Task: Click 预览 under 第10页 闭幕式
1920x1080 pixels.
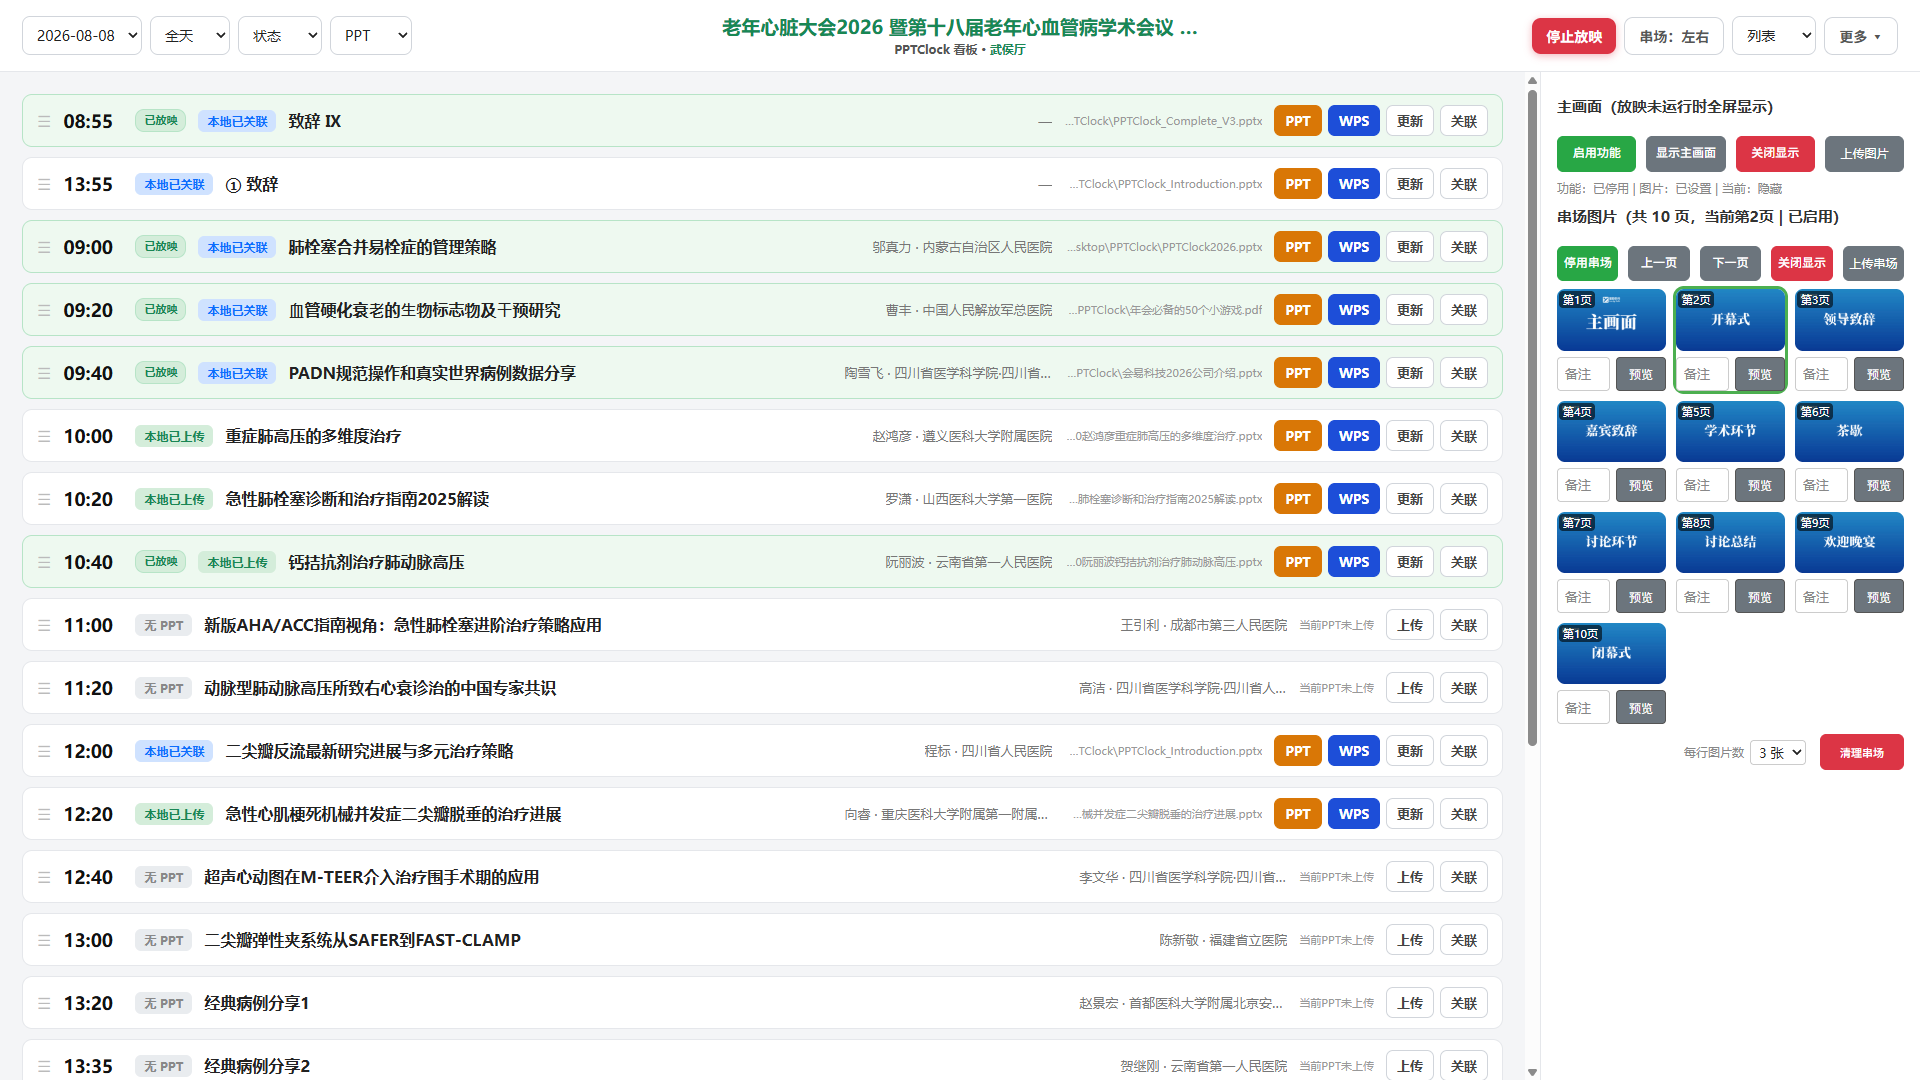Action: pyautogui.click(x=1641, y=708)
